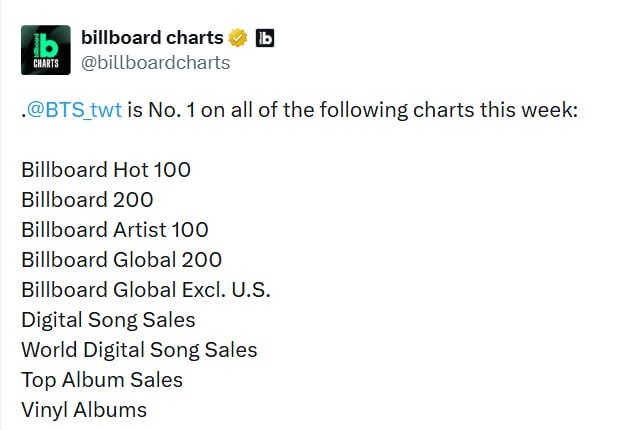The height and width of the screenshot is (430, 624).
Task: Click the 'Billboard 200' line
Action: (x=87, y=200)
